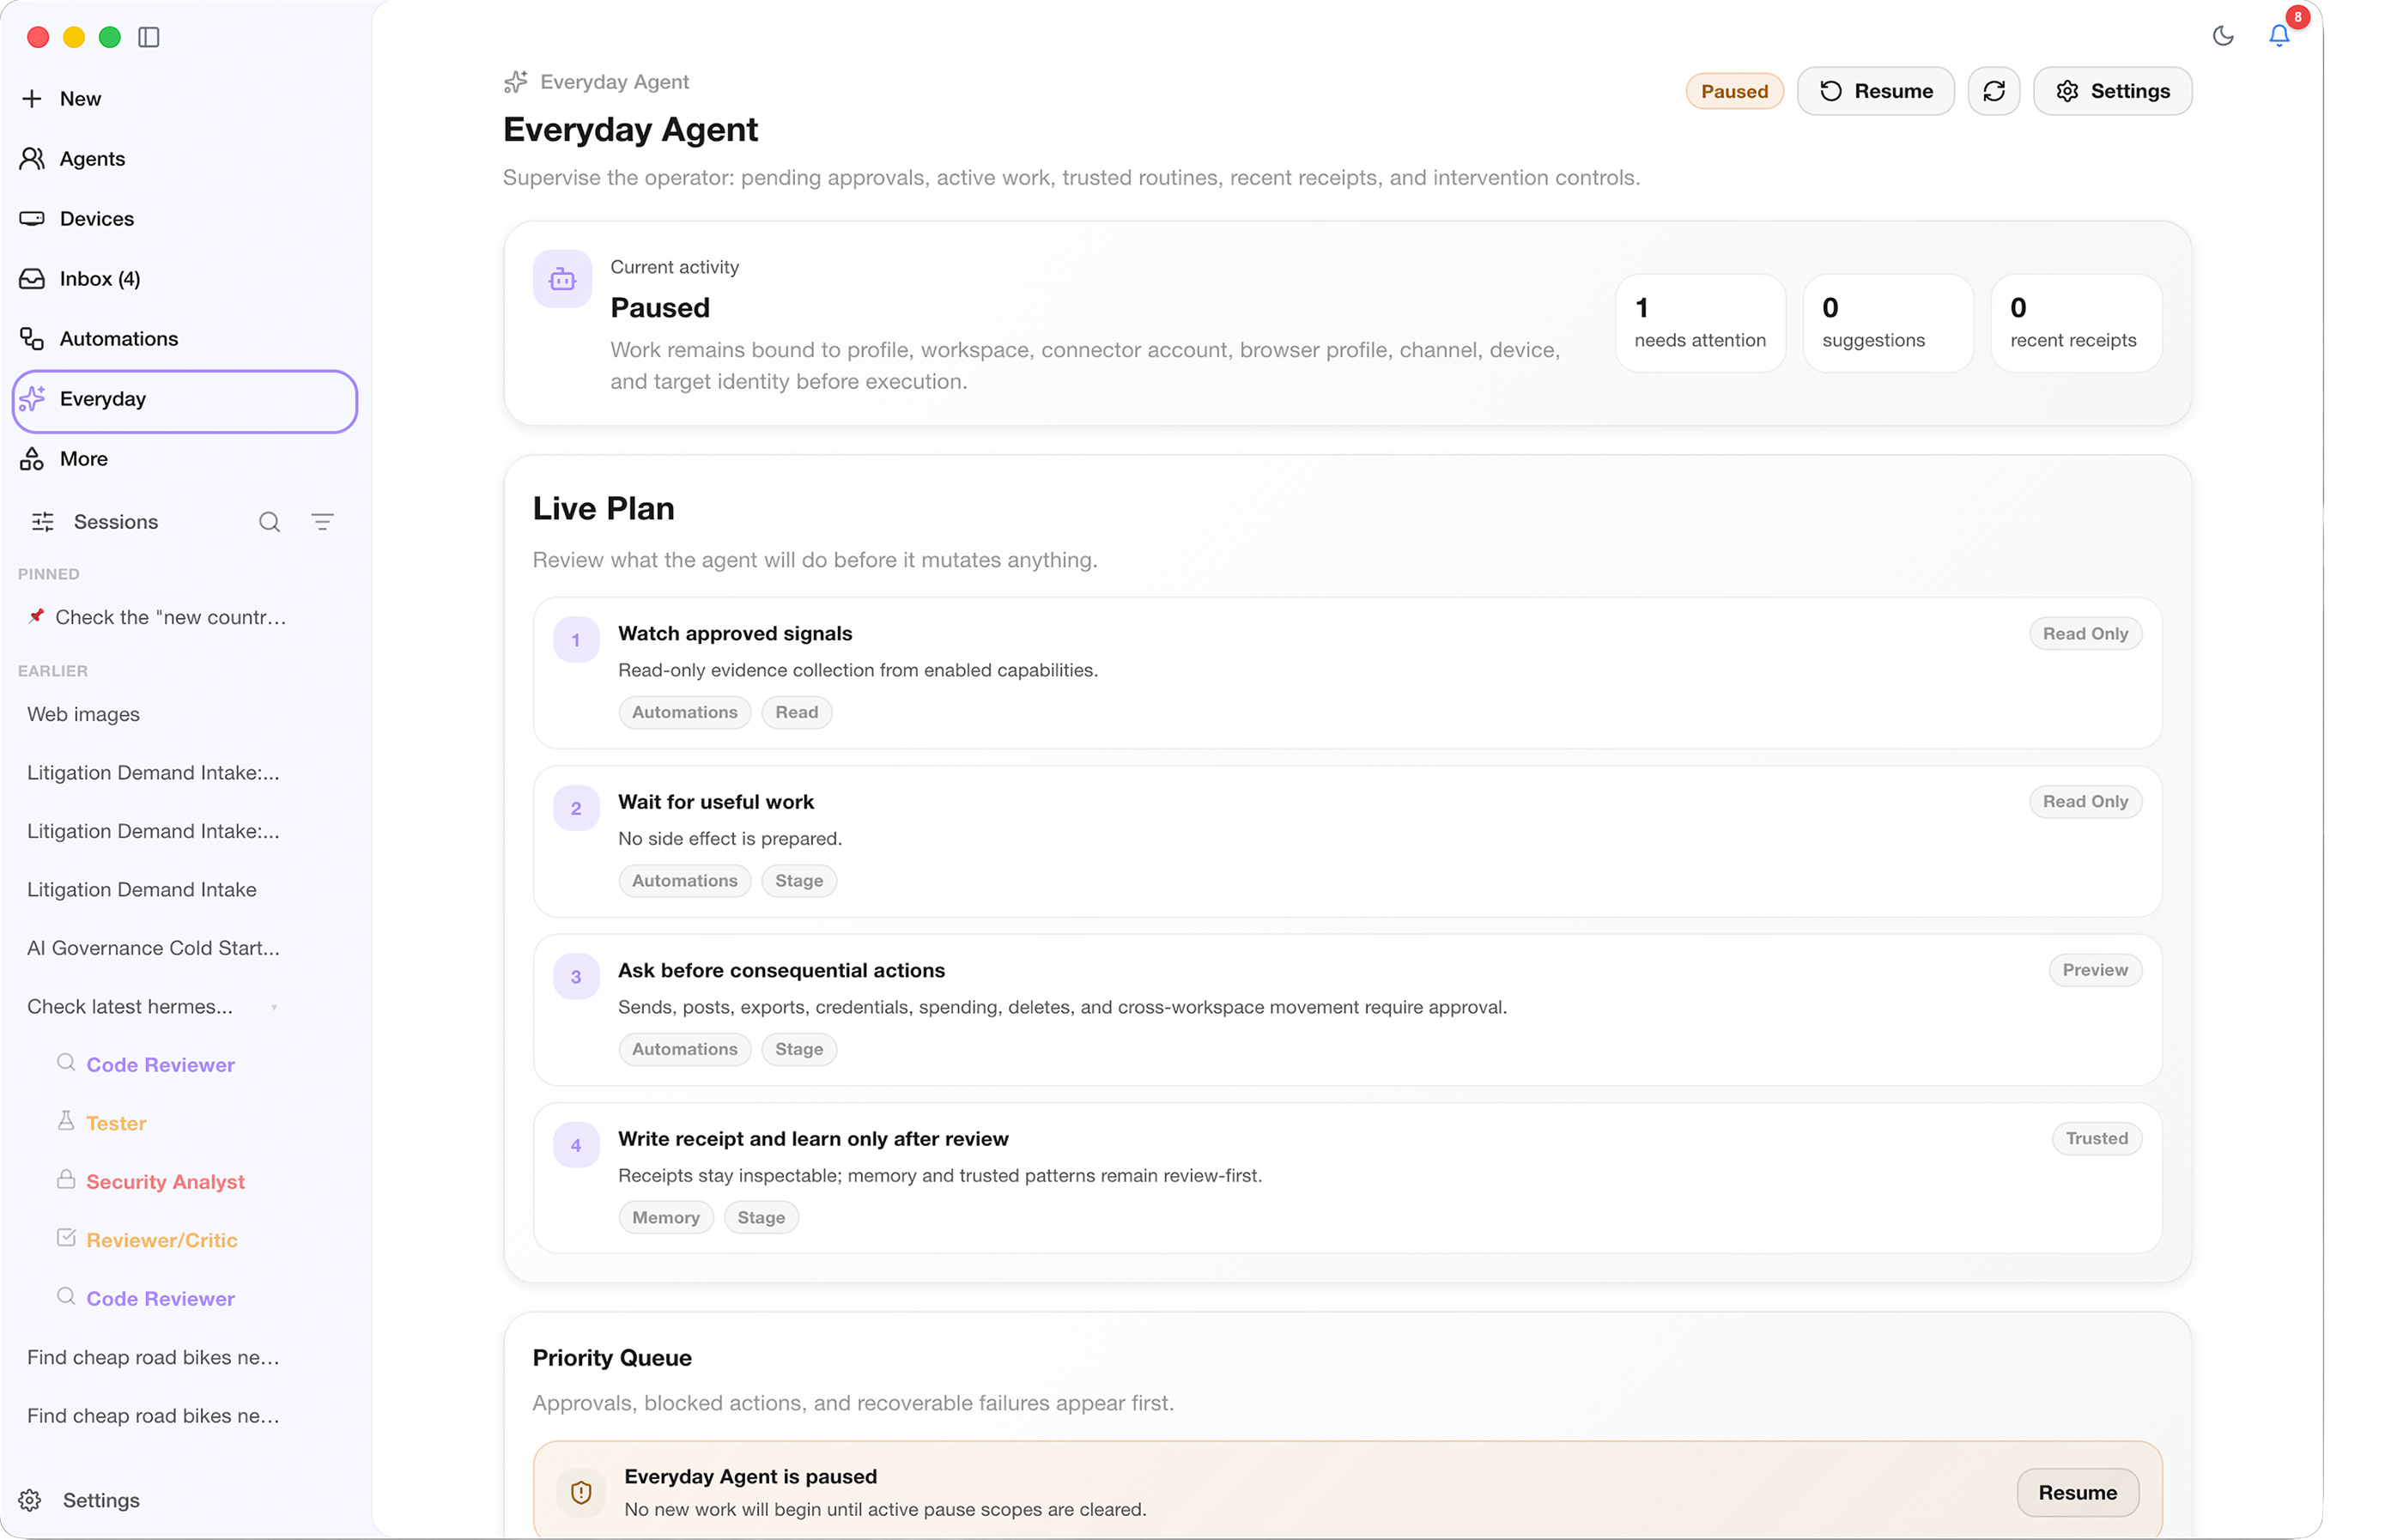The width and height of the screenshot is (2385, 1540).
Task: Click the Agents people icon
Action: click(32, 158)
